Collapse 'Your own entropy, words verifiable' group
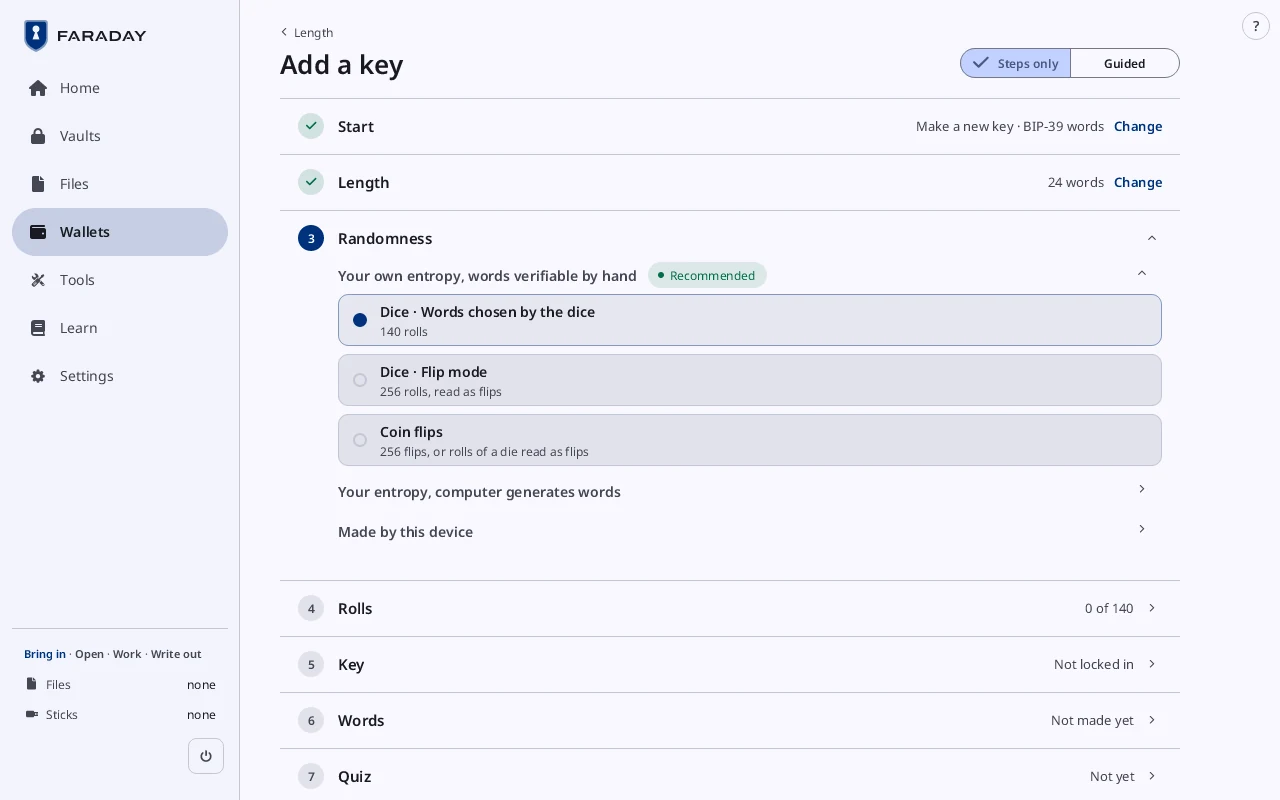The height and width of the screenshot is (800, 1280). coord(1142,273)
